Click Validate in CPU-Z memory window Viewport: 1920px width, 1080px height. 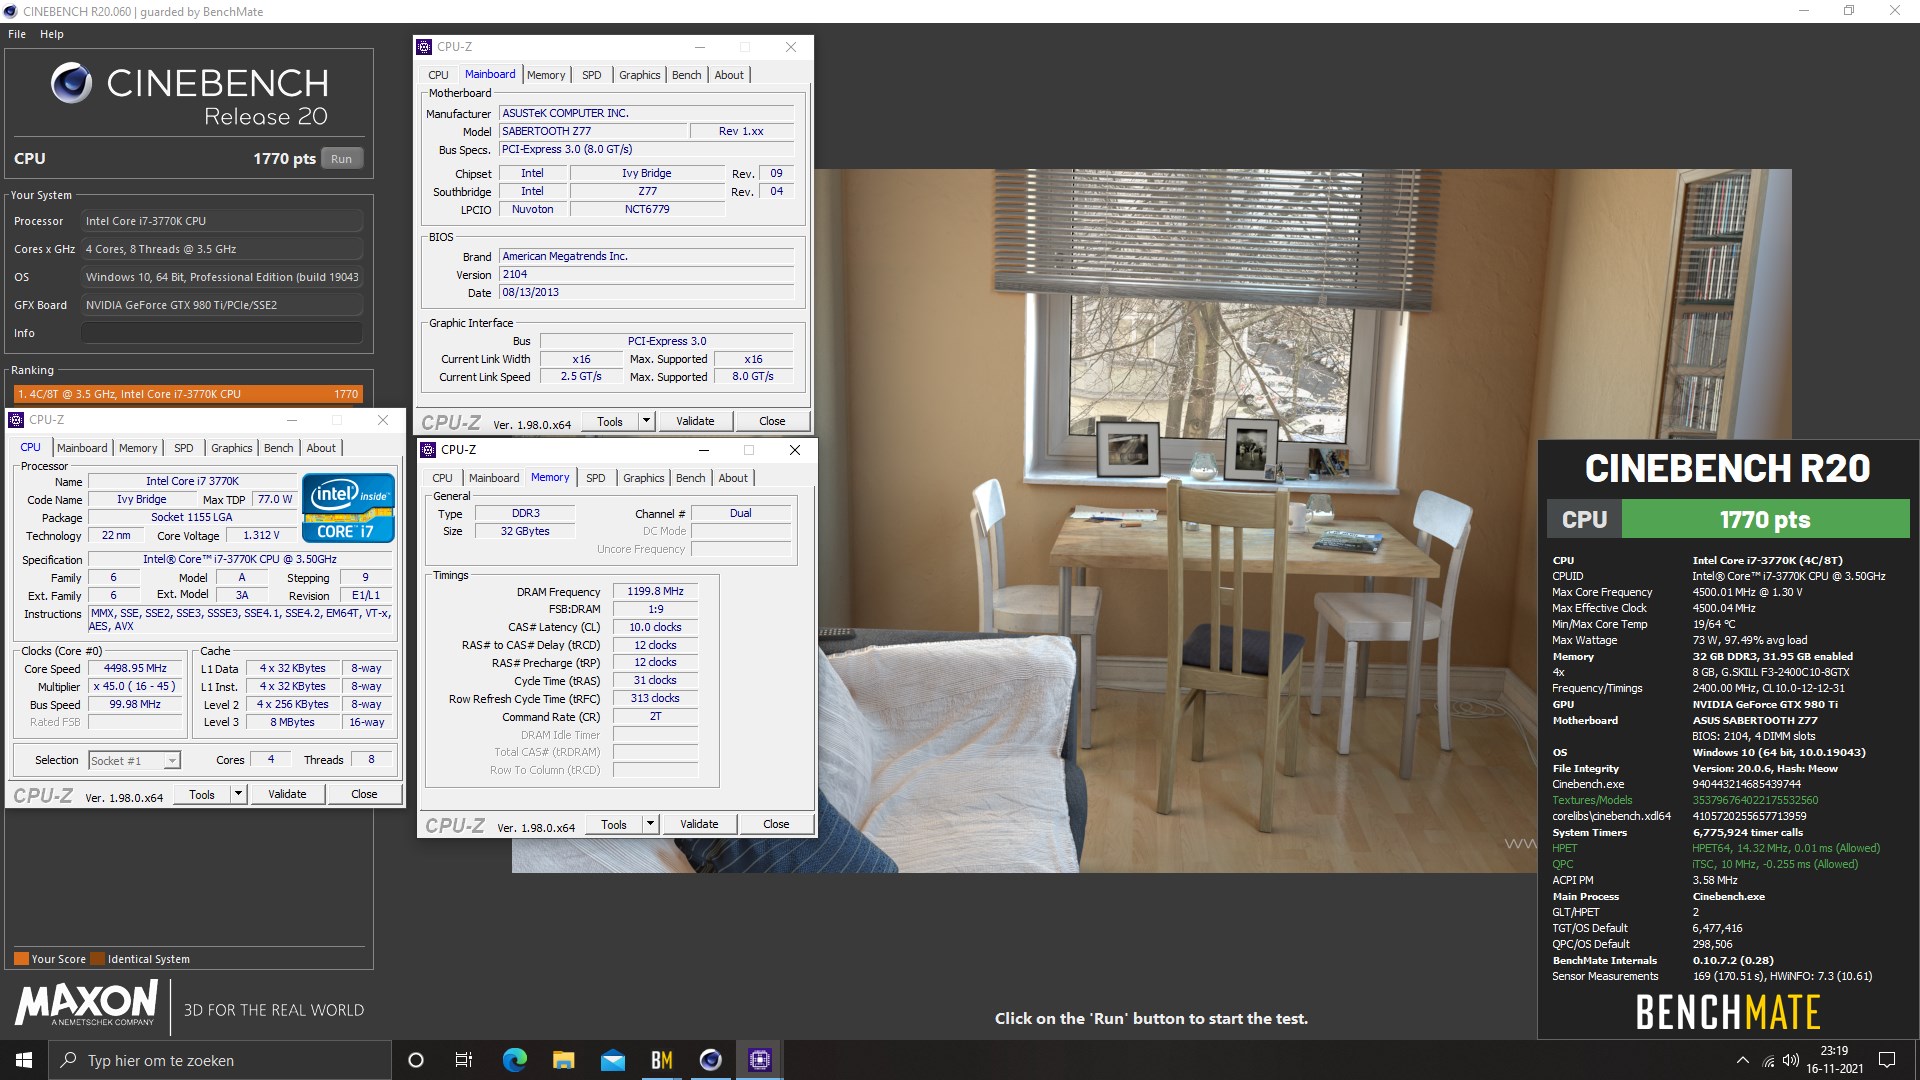pos(699,824)
